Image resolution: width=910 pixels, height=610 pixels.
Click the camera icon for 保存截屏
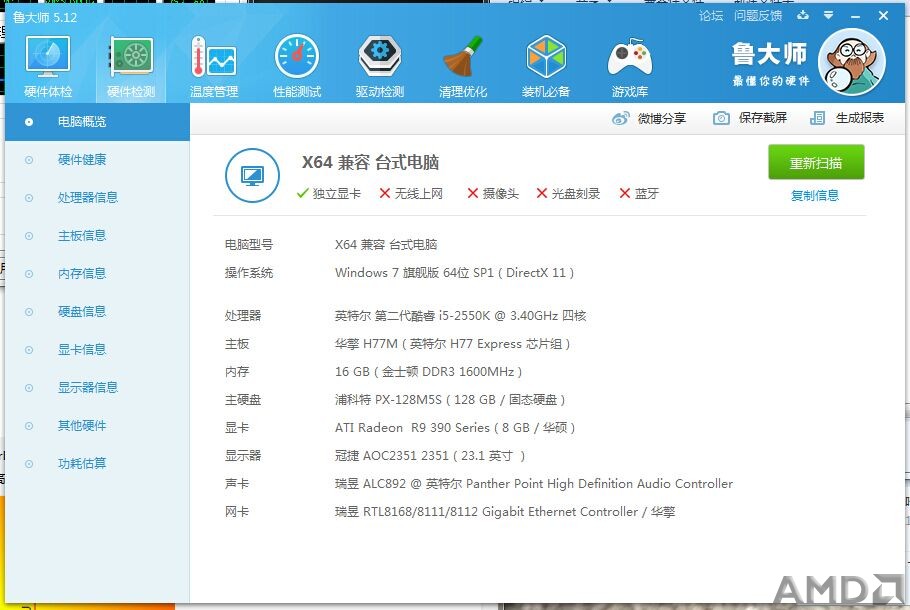[x=721, y=118]
